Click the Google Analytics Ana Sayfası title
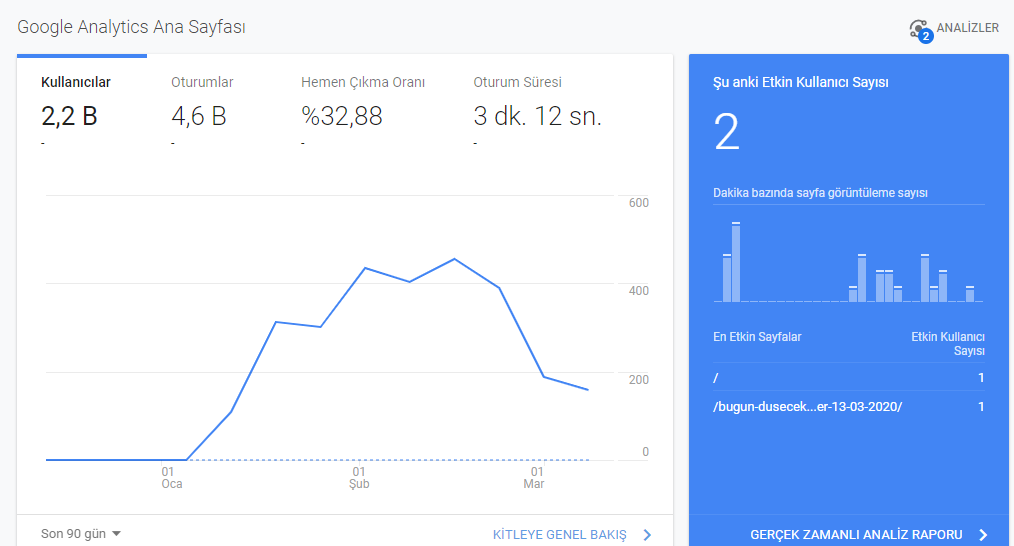 click(131, 27)
